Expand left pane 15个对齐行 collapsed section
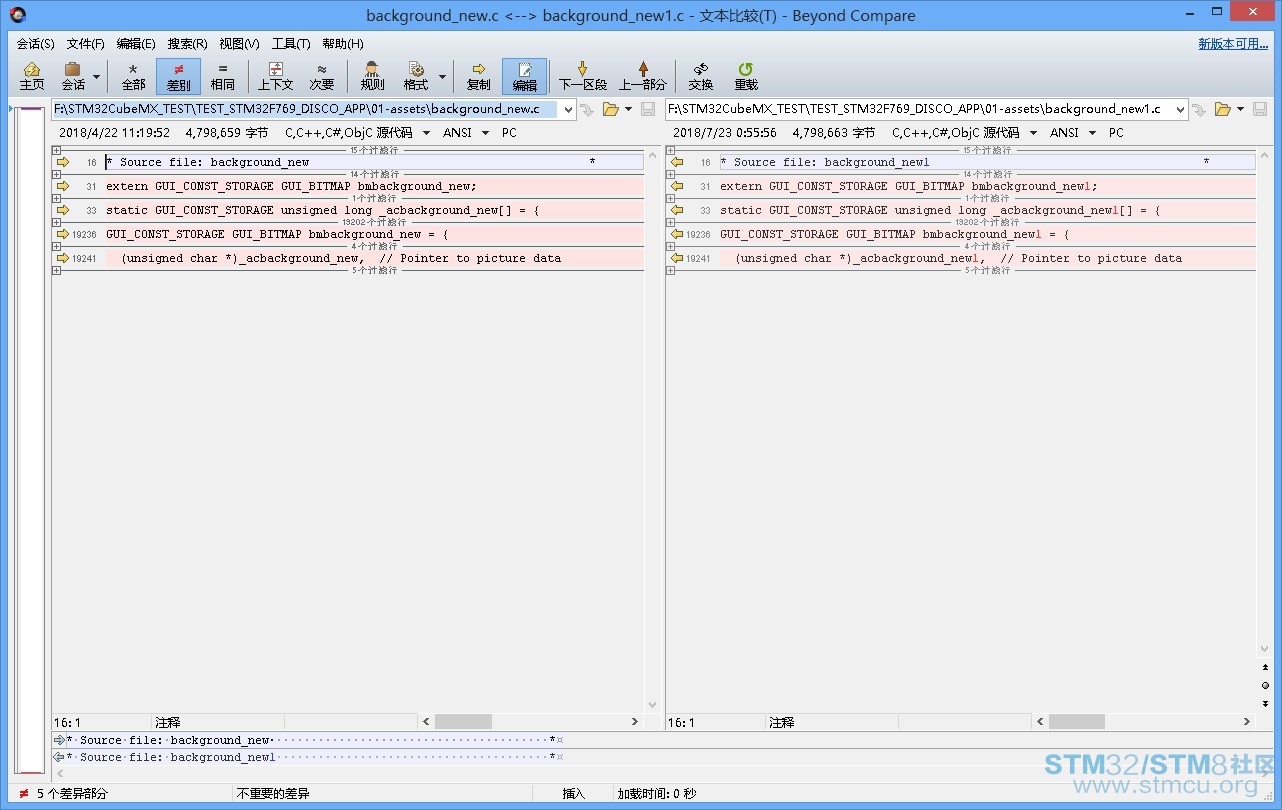This screenshot has width=1282, height=810. click(x=57, y=150)
